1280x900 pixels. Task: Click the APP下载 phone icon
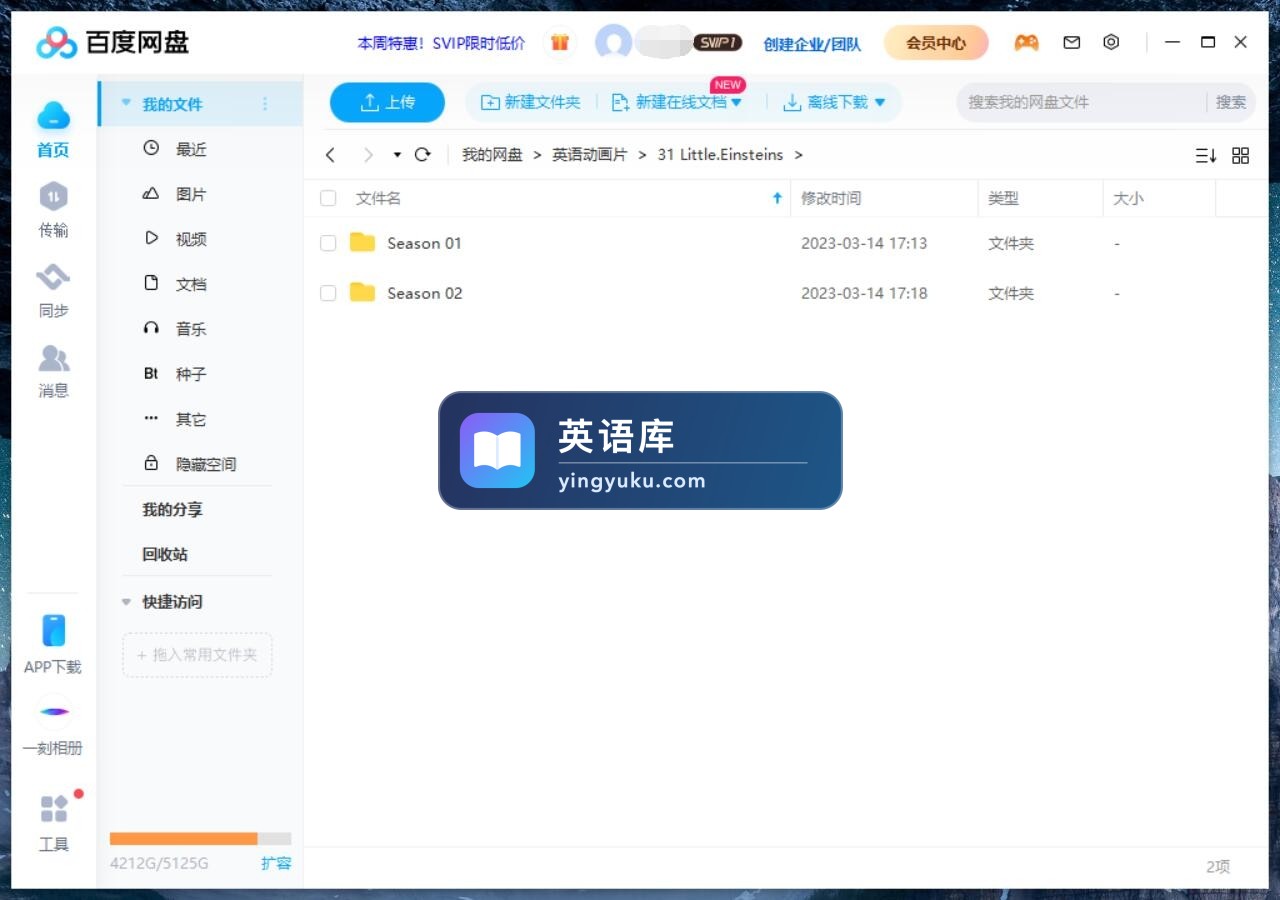click(x=53, y=631)
